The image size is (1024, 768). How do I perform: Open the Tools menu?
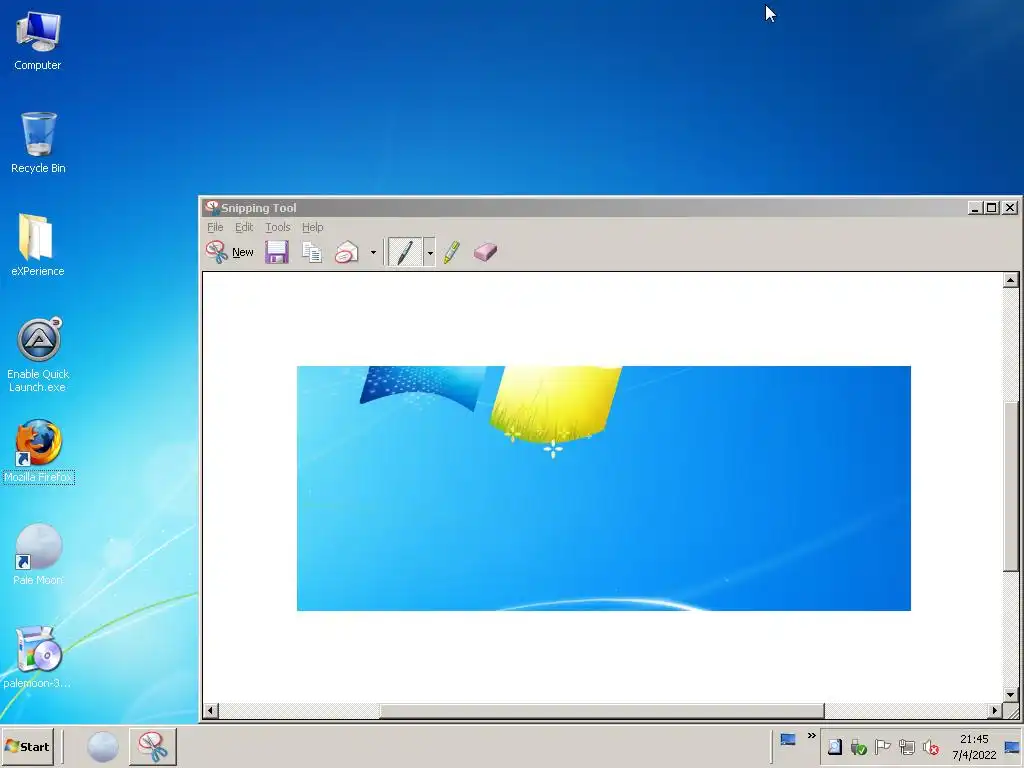tap(278, 227)
